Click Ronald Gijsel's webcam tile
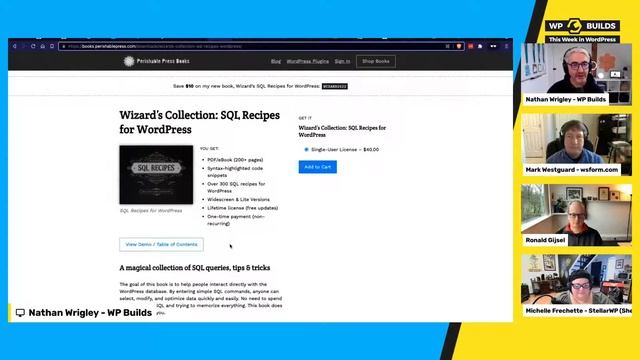 576,215
